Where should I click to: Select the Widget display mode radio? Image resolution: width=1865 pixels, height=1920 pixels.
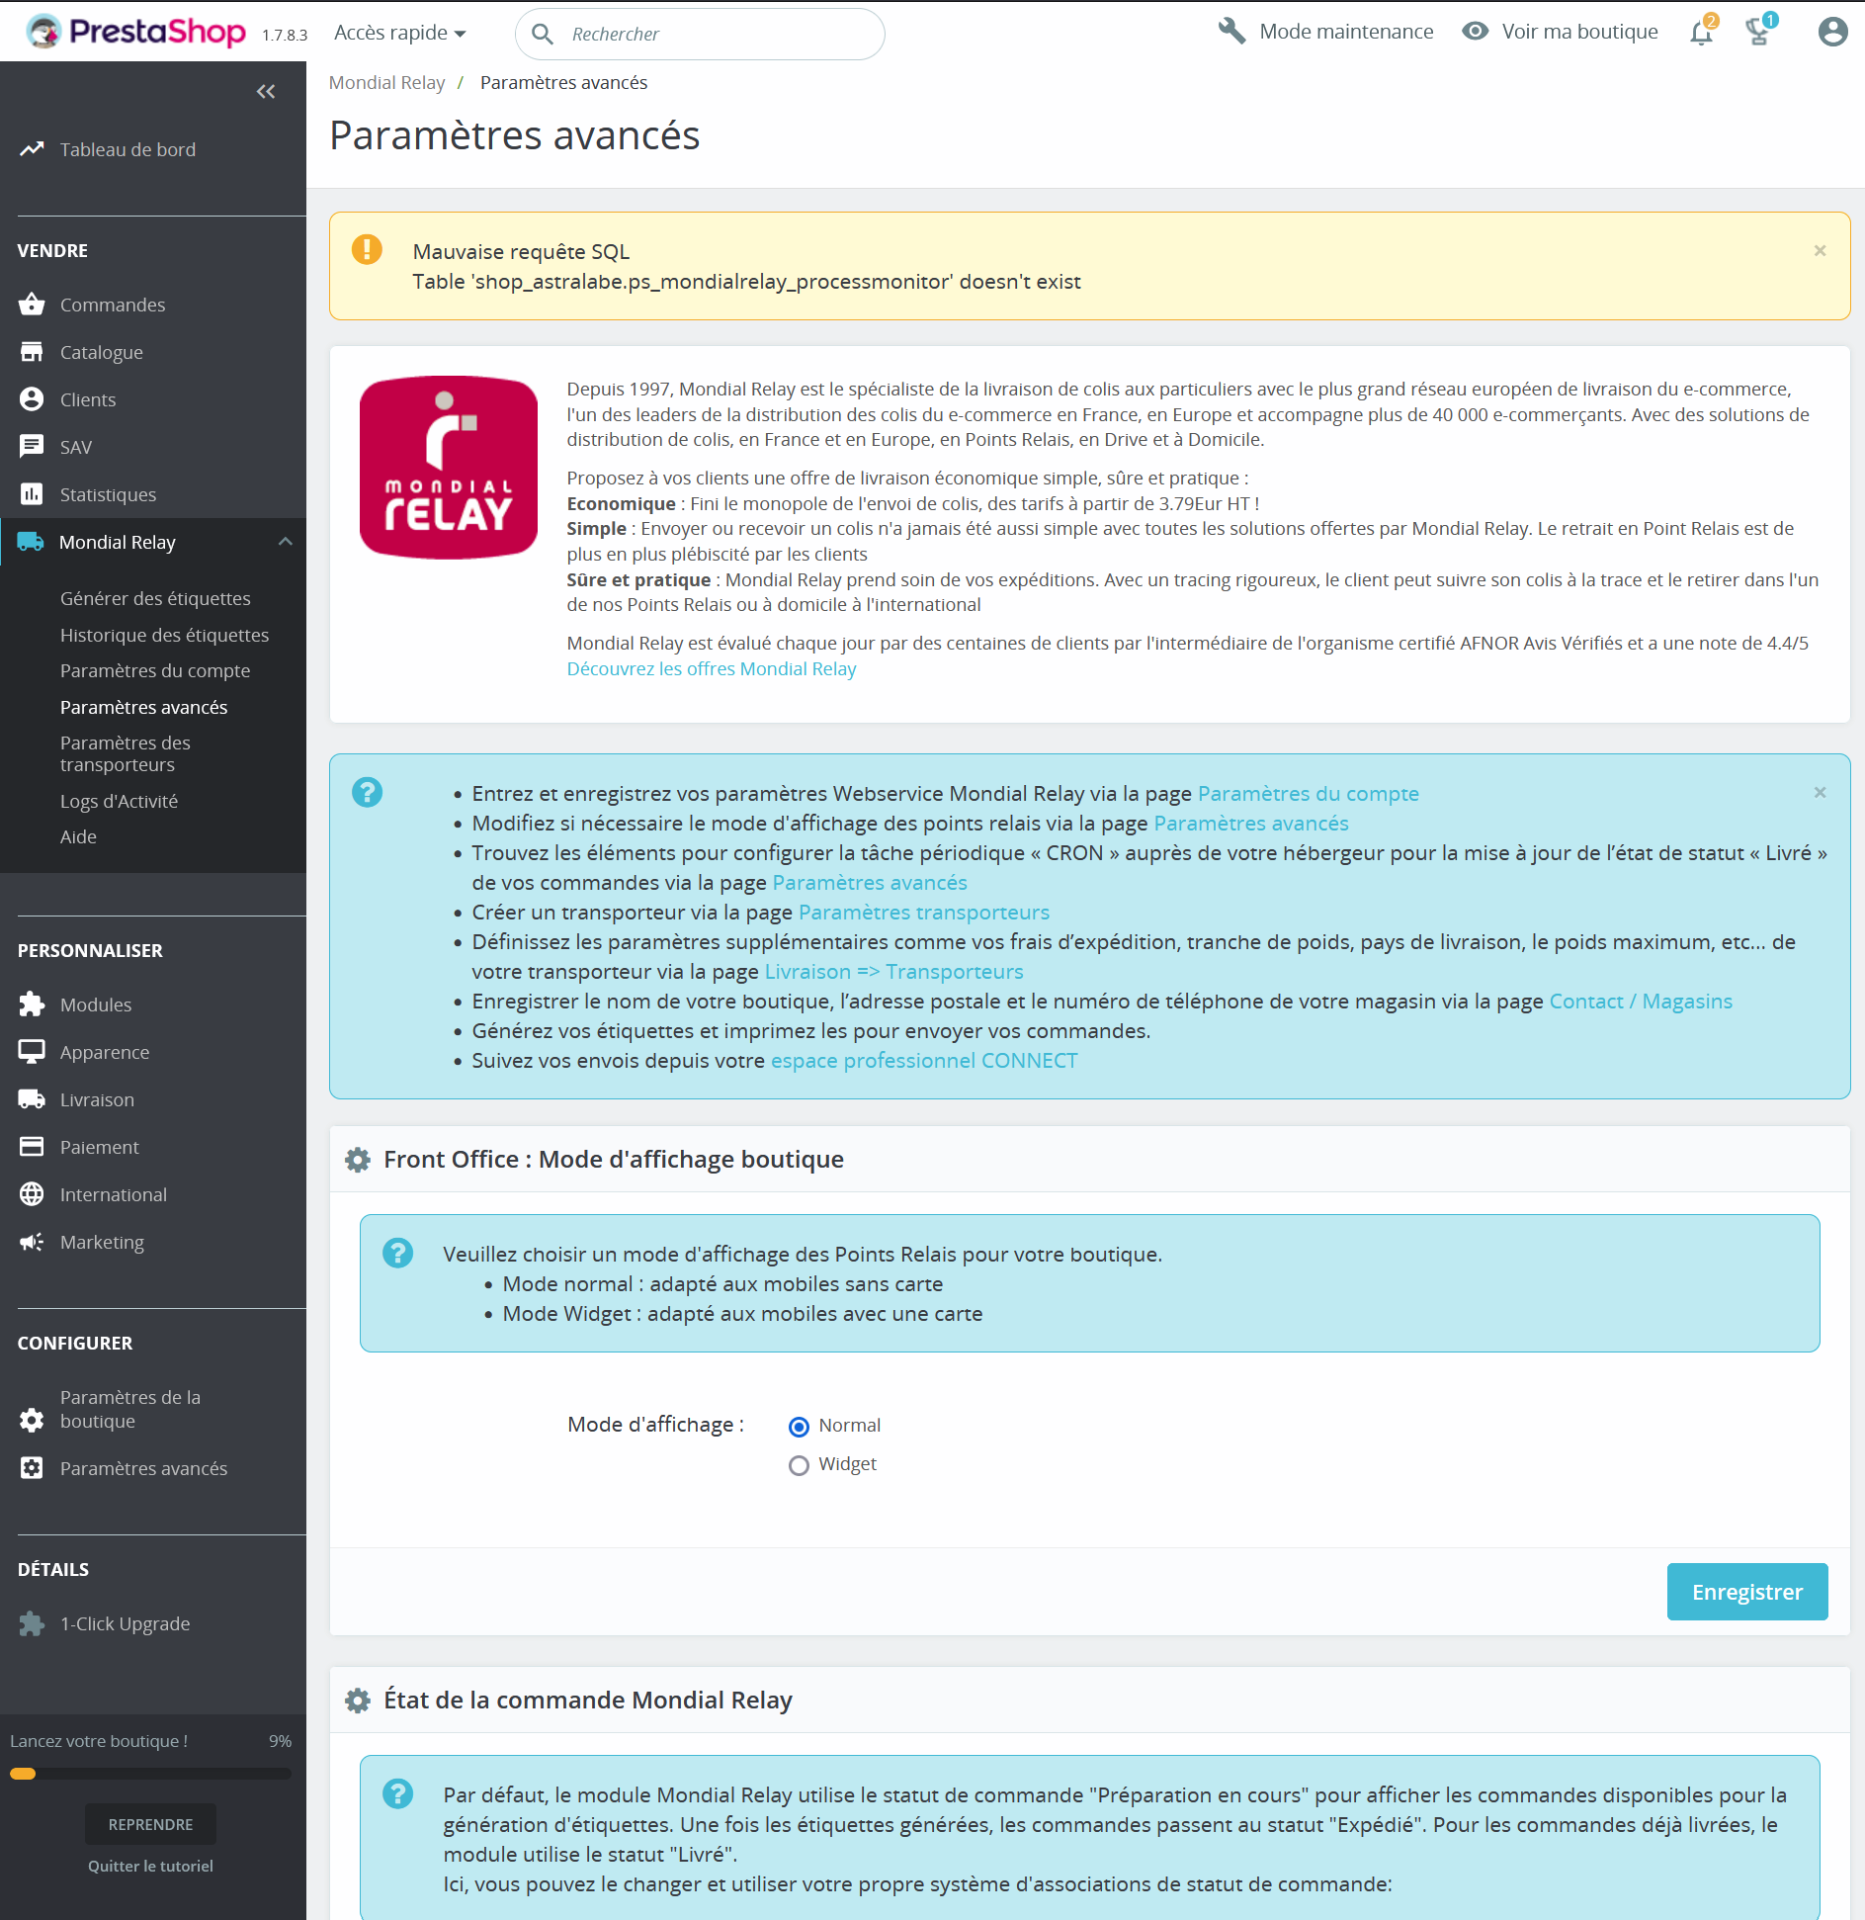coord(798,1465)
